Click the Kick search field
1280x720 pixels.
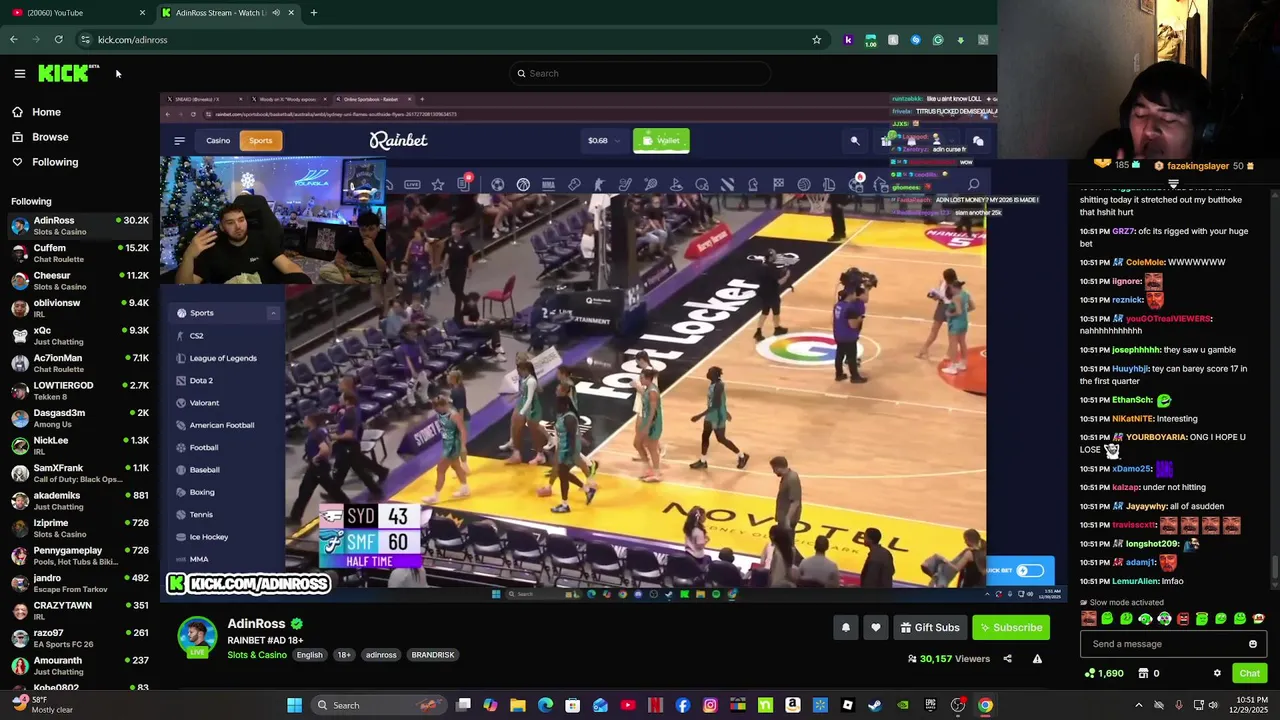click(640, 73)
